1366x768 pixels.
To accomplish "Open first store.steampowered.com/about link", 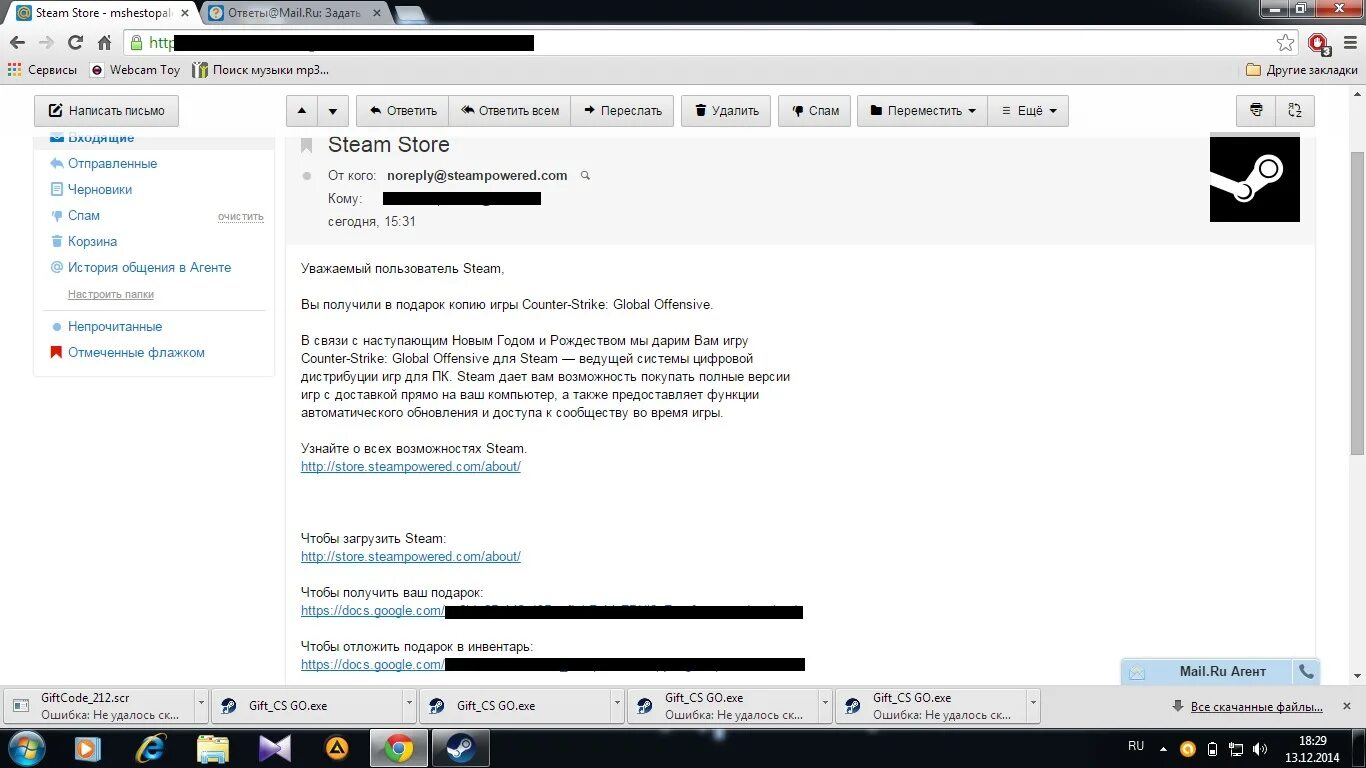I will (411, 466).
